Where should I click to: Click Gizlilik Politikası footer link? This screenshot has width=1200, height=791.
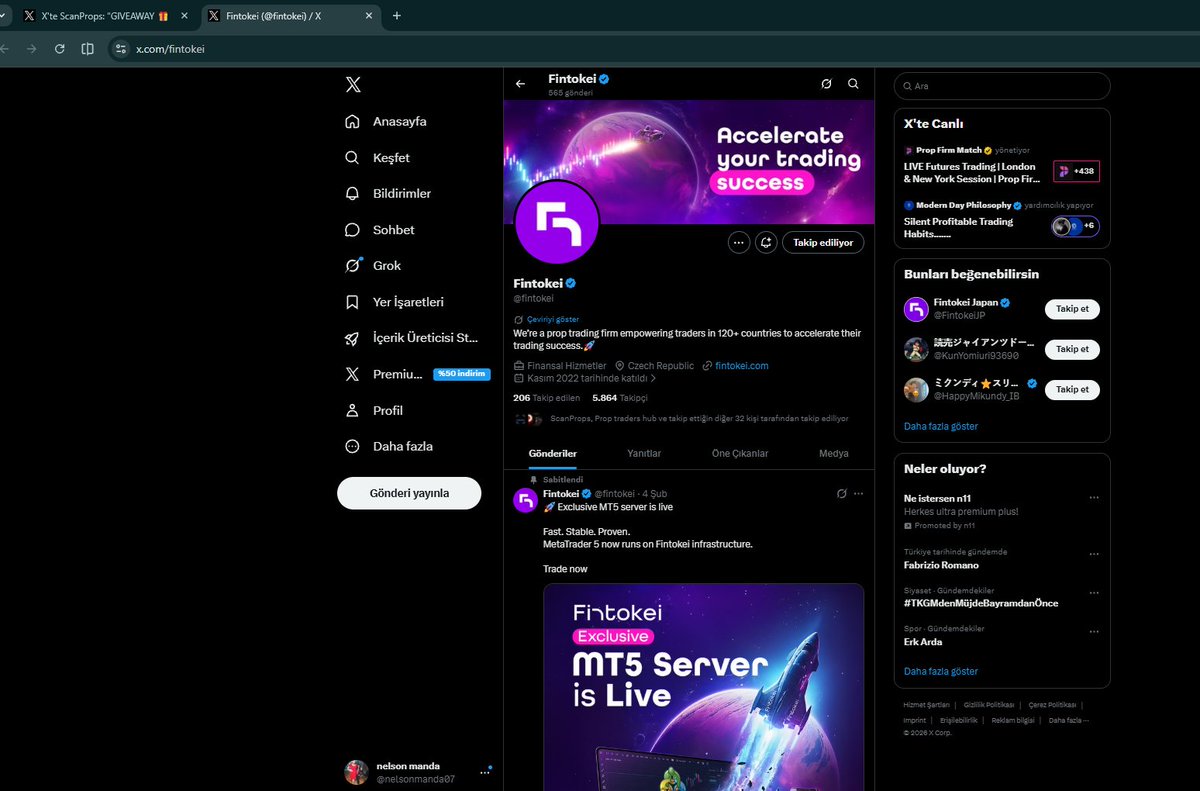988,705
